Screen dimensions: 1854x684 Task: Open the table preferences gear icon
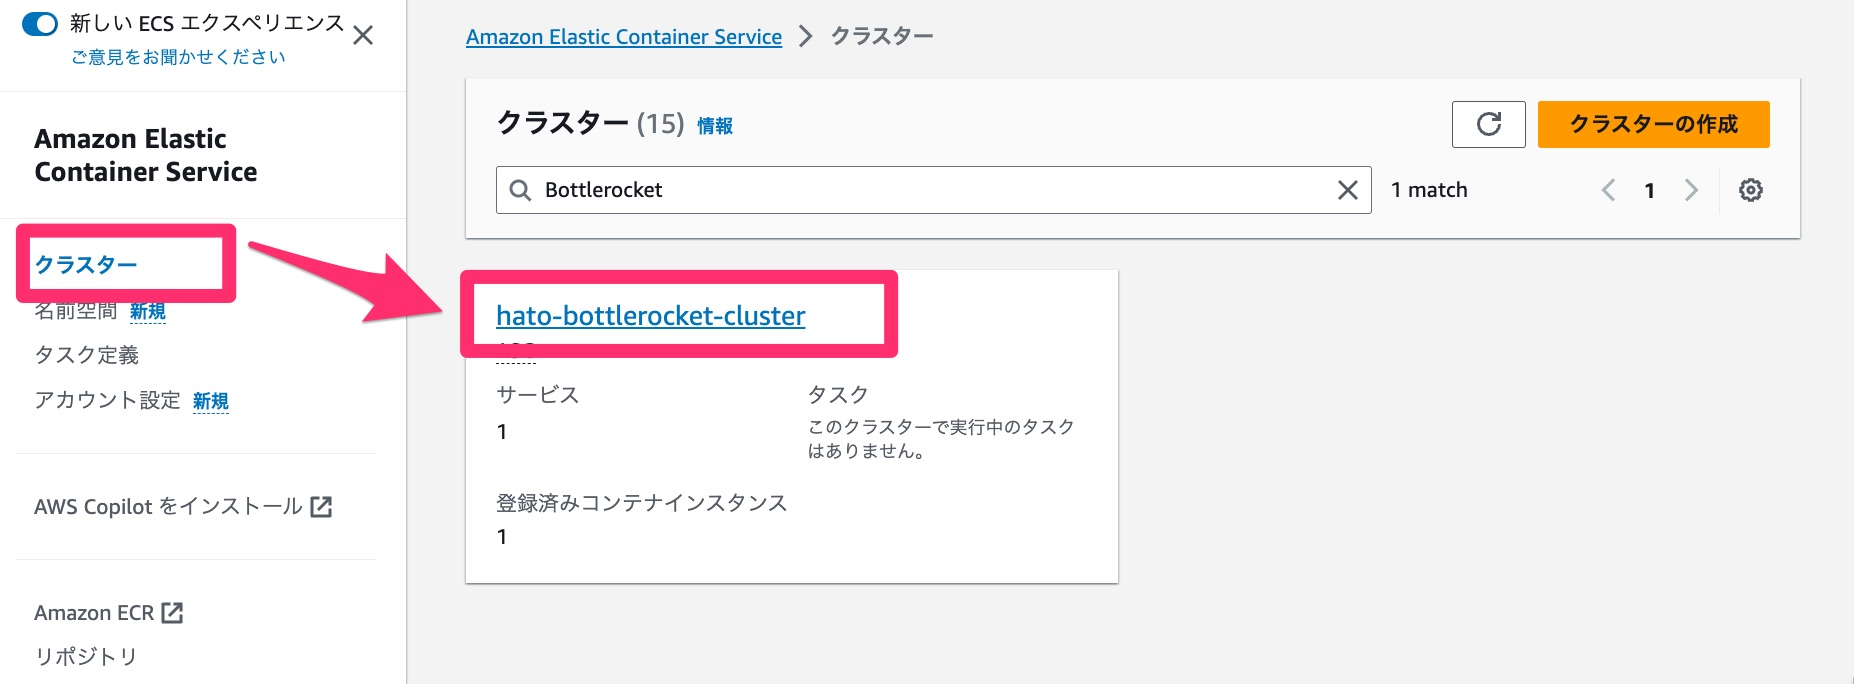click(x=1750, y=189)
